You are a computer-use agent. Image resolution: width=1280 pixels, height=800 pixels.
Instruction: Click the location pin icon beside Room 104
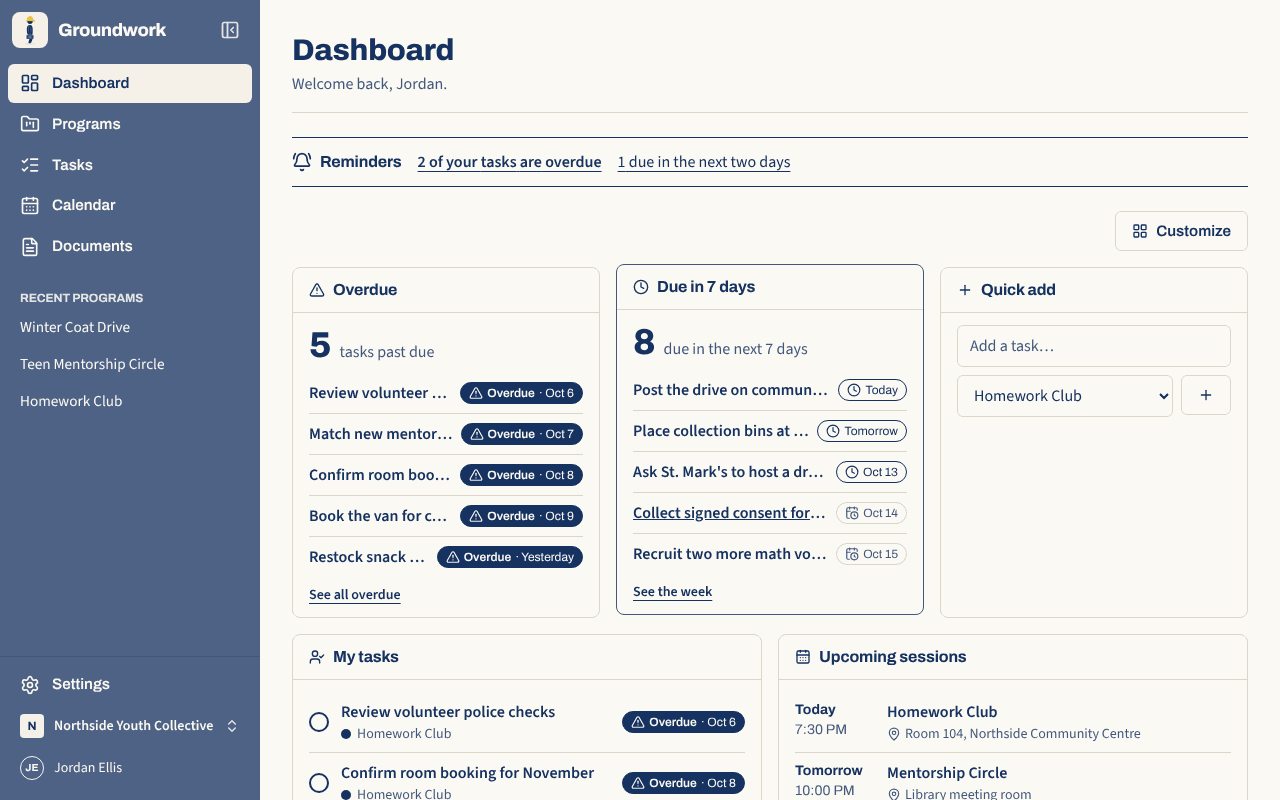pos(894,734)
